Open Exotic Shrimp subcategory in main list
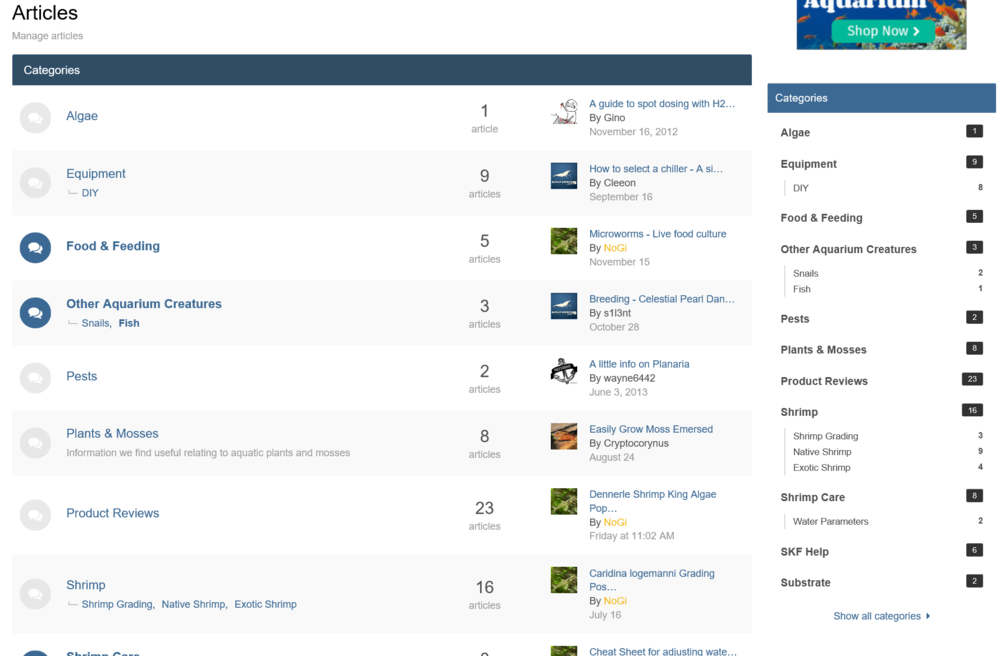 click(265, 604)
